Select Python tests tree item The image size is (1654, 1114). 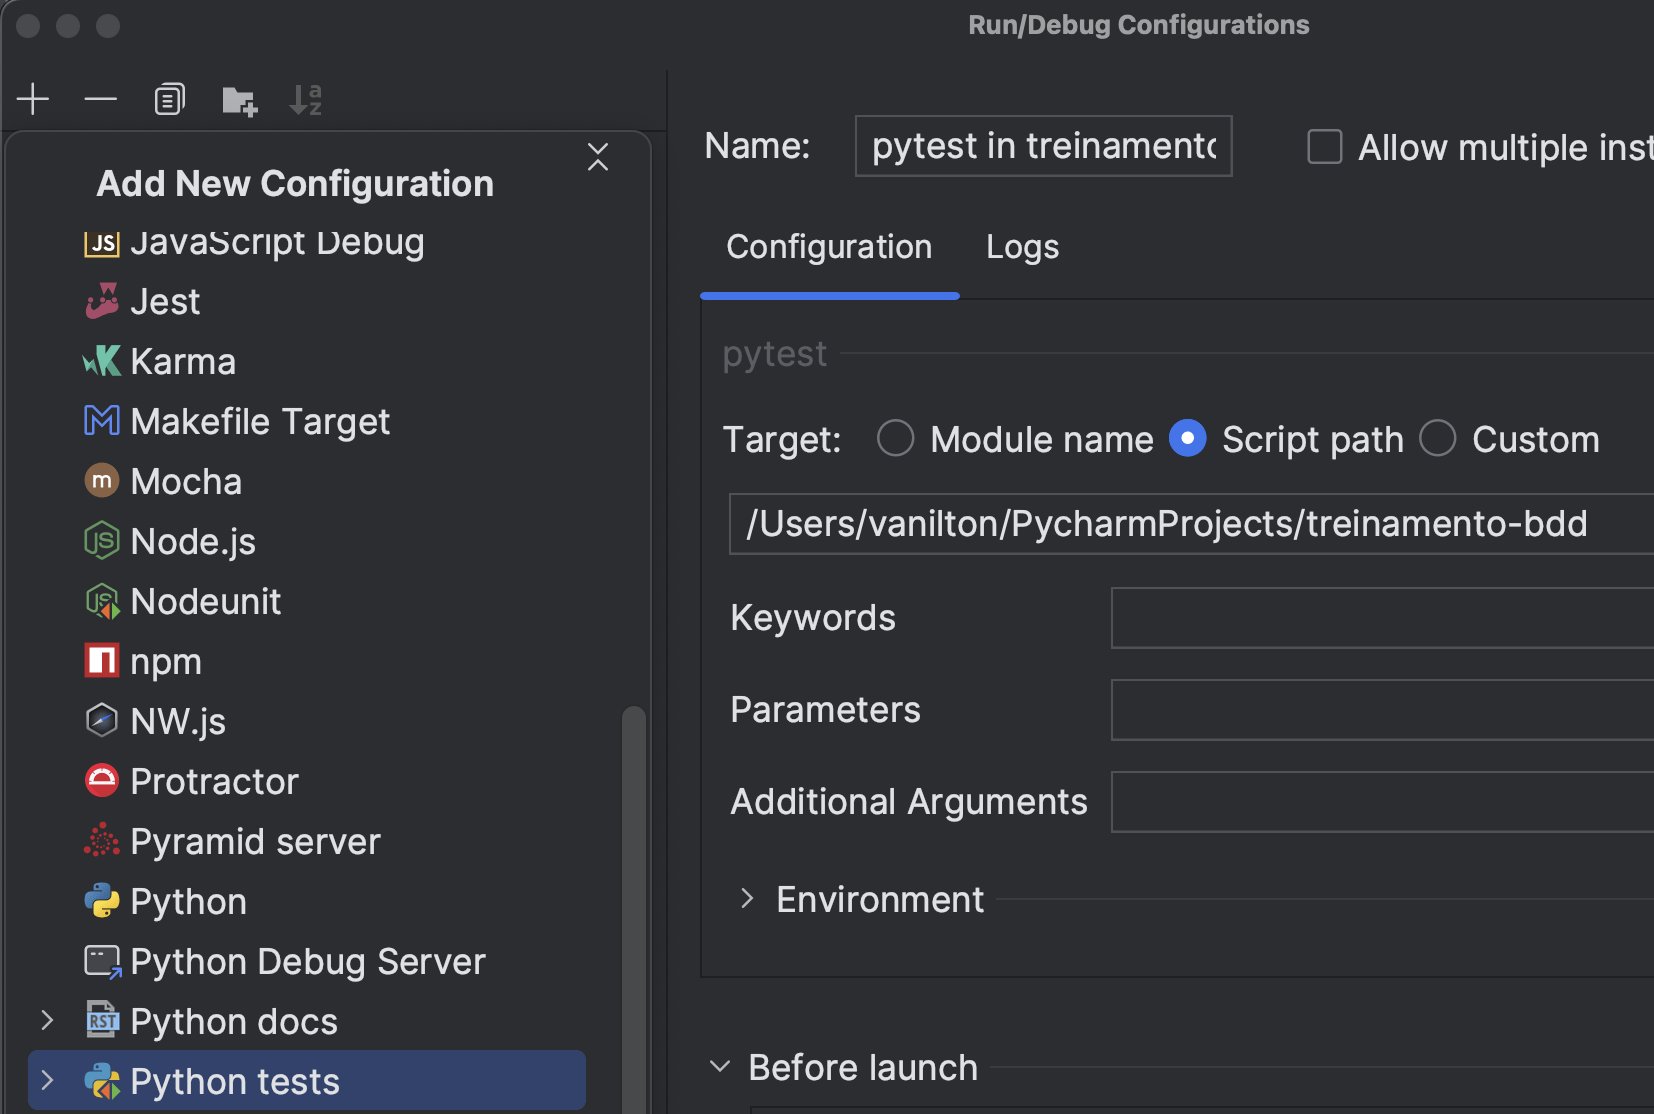tap(307, 1080)
